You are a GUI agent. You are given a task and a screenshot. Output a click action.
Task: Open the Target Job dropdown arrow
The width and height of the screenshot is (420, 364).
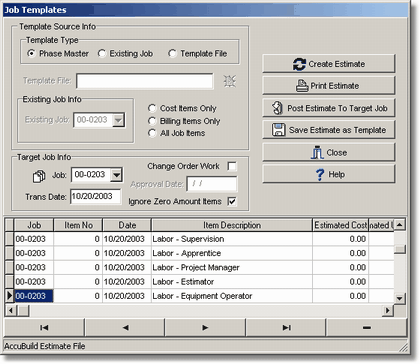[x=116, y=175]
